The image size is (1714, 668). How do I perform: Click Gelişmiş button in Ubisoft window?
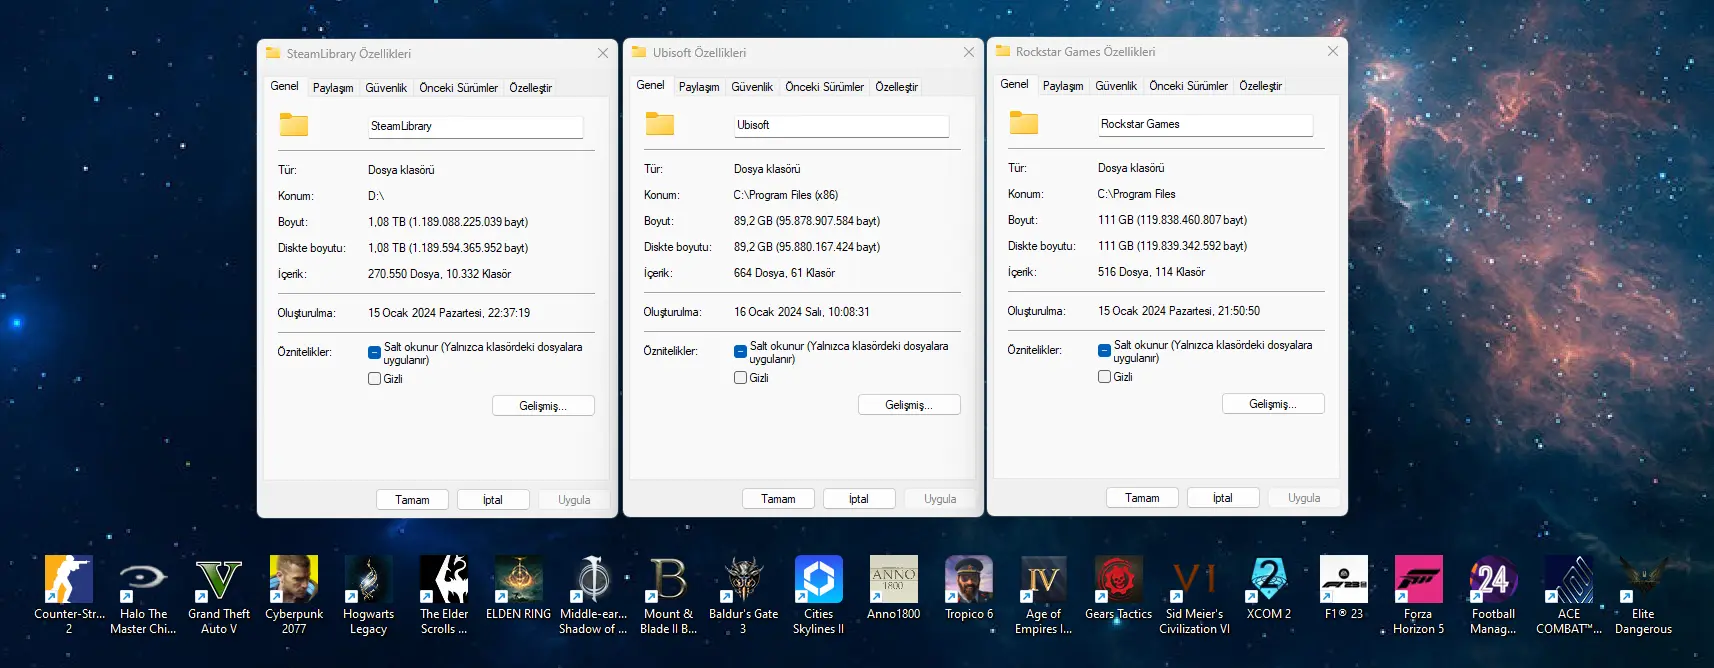point(909,404)
